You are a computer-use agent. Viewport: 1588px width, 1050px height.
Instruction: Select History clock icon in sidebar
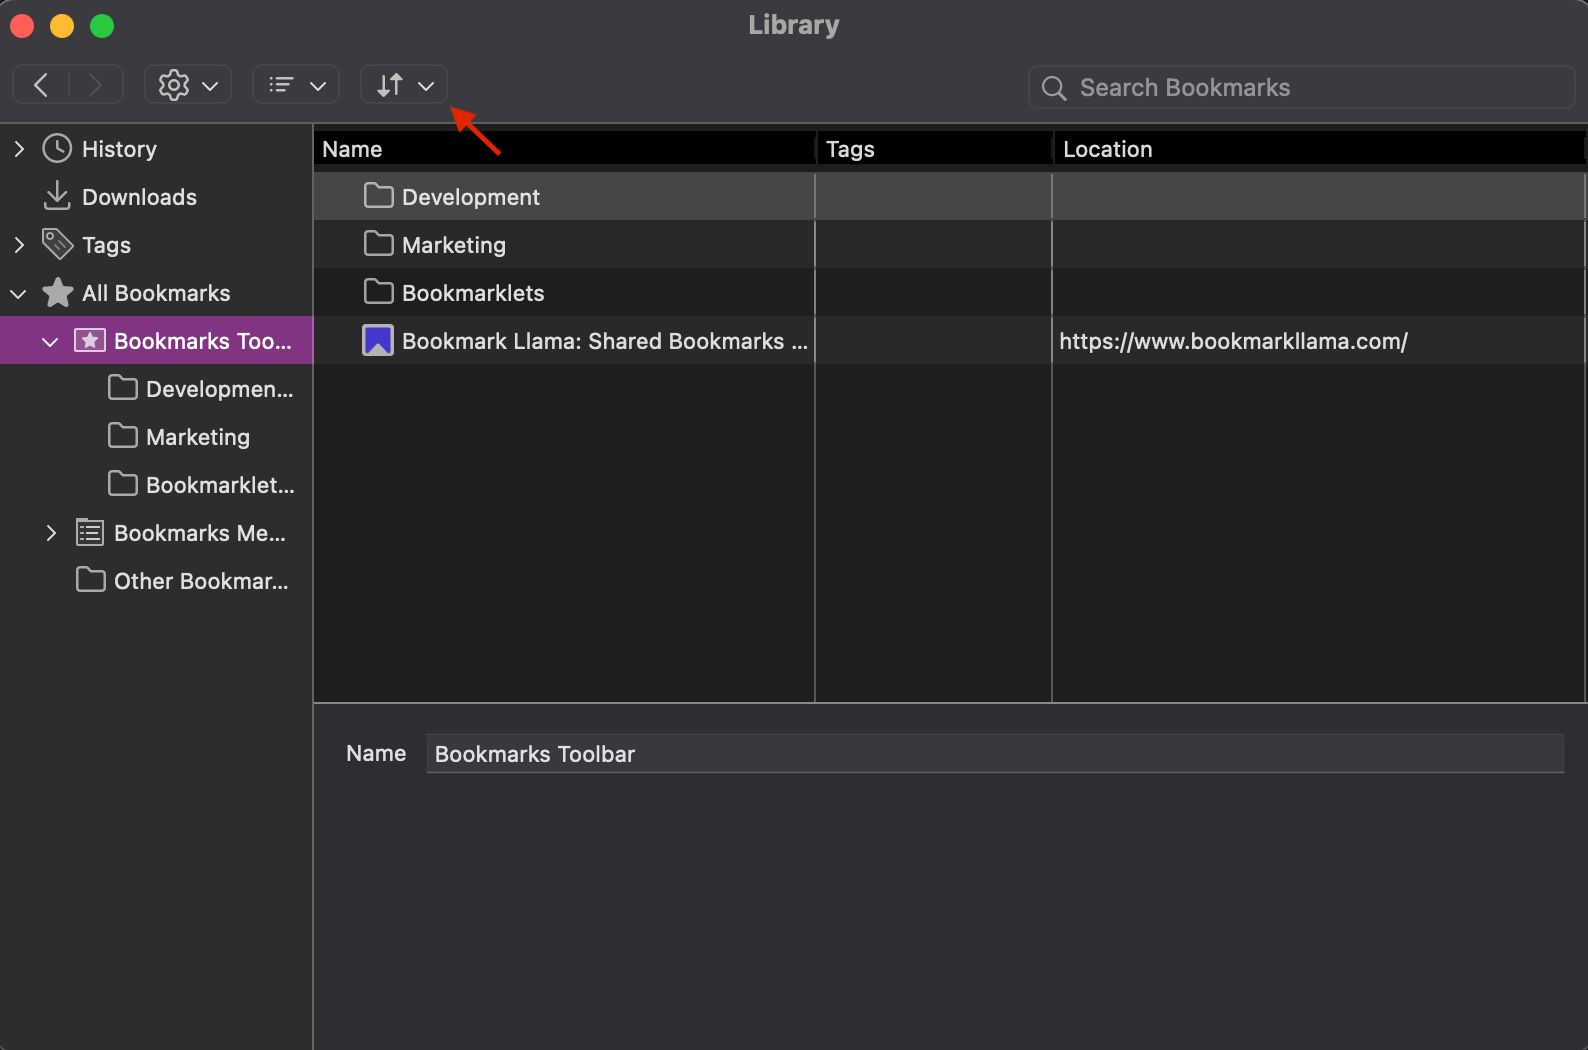pyautogui.click(x=57, y=149)
